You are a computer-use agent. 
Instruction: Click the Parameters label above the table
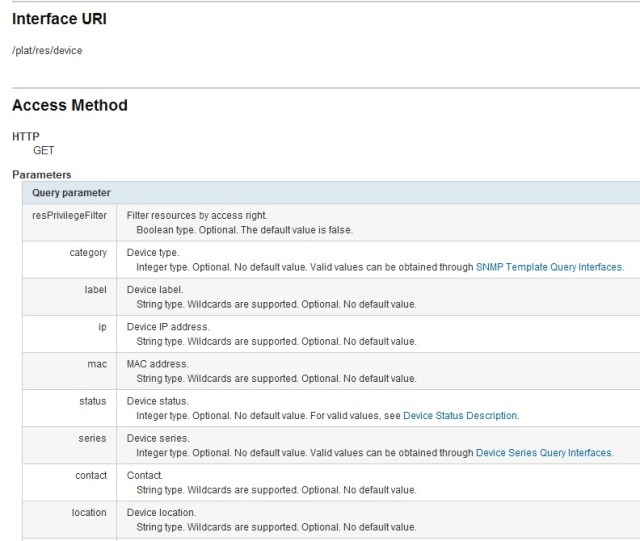click(41, 175)
